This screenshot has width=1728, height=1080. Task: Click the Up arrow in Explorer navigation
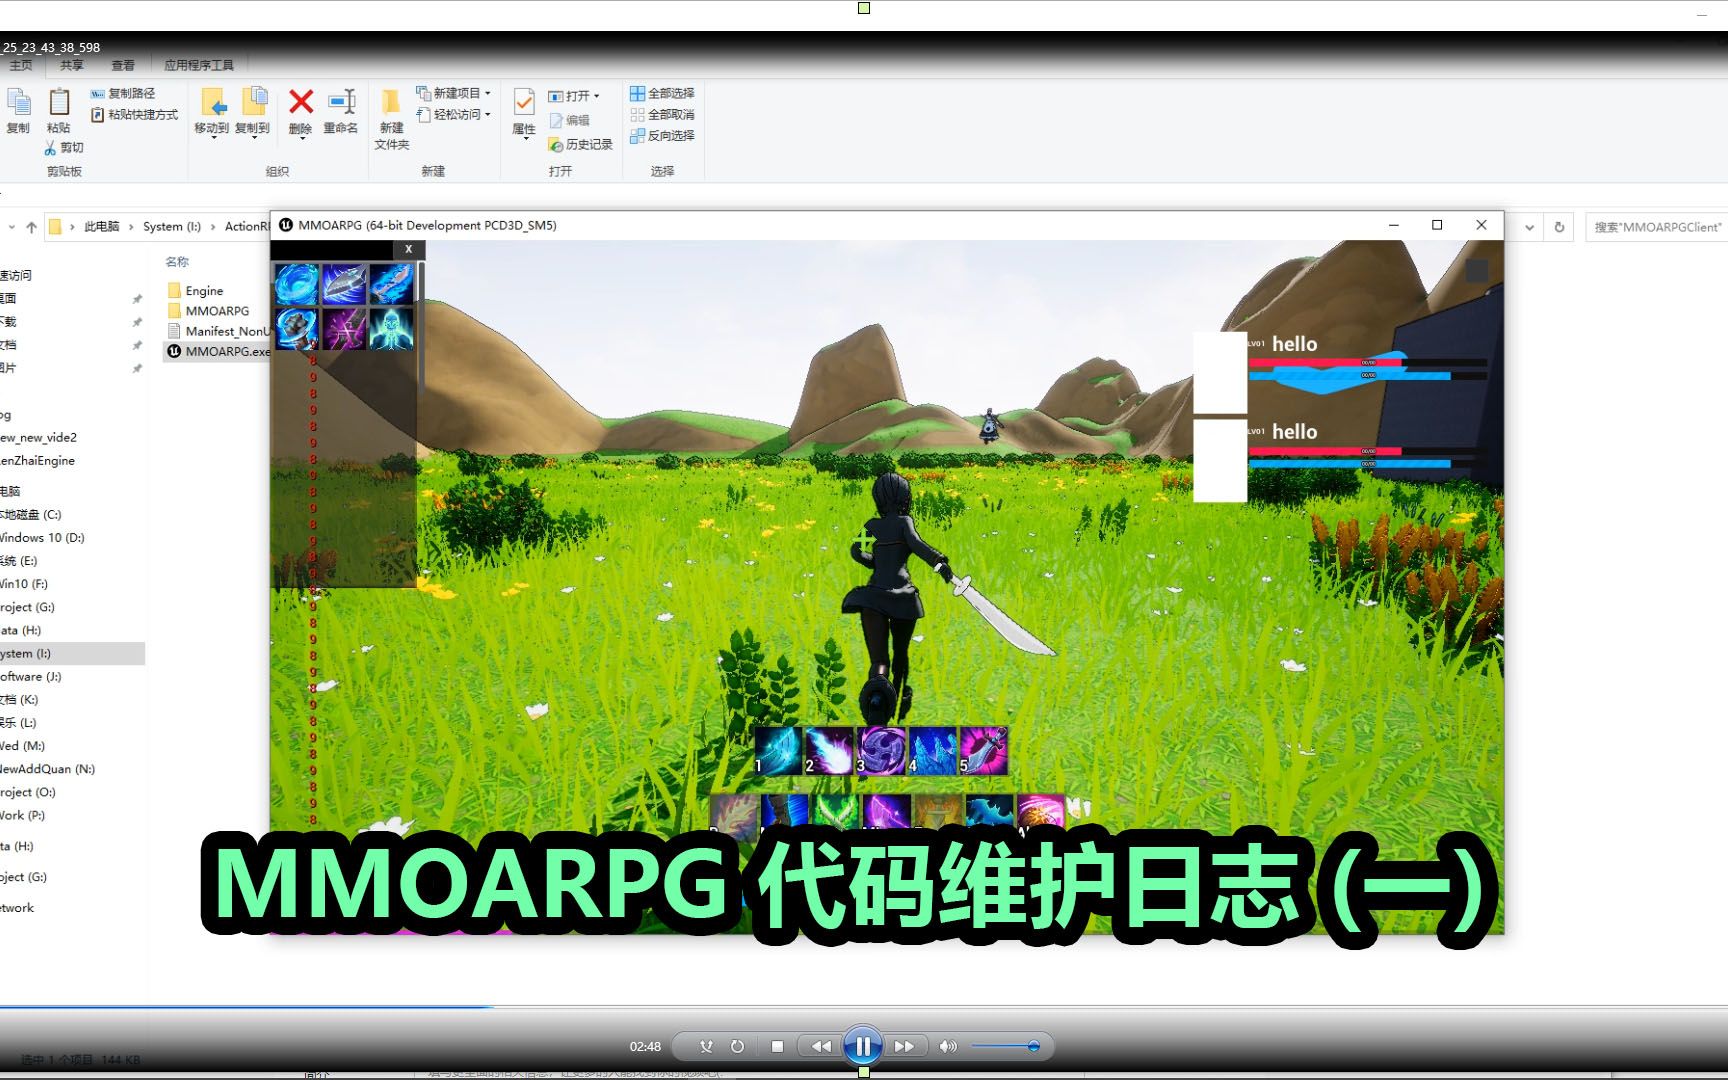(31, 227)
